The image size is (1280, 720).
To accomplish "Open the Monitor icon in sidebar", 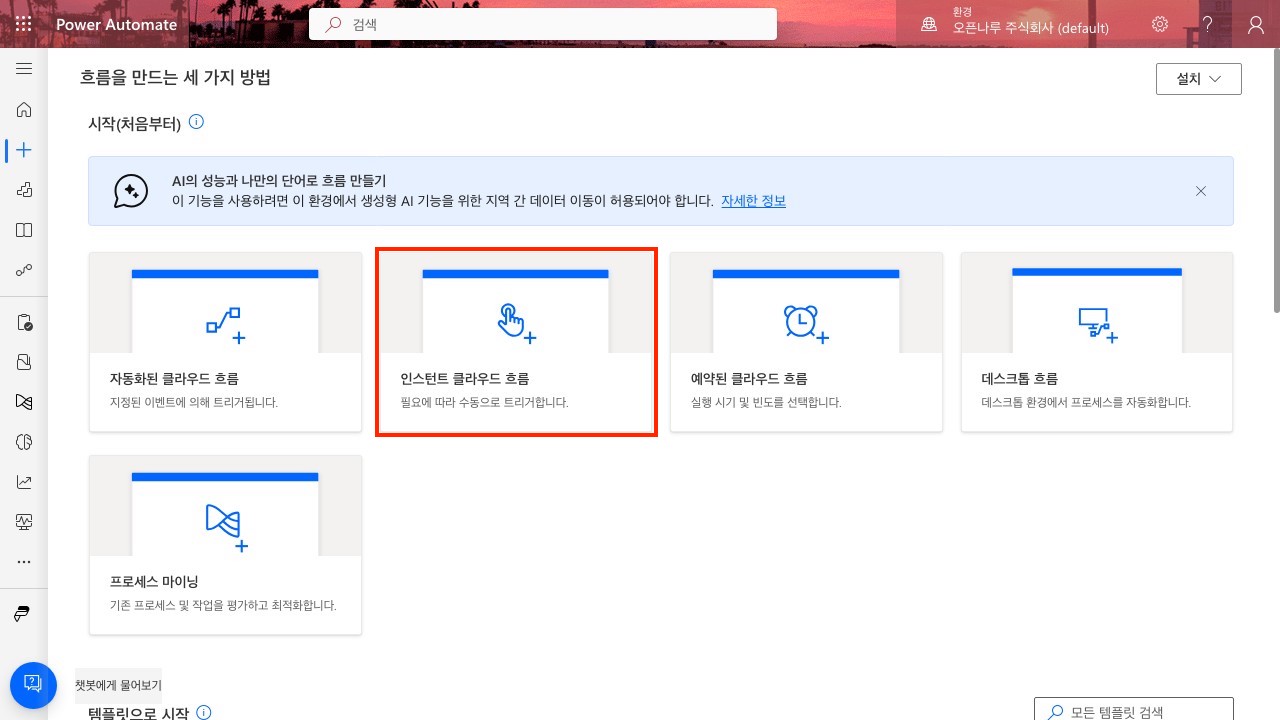I will point(24,522).
